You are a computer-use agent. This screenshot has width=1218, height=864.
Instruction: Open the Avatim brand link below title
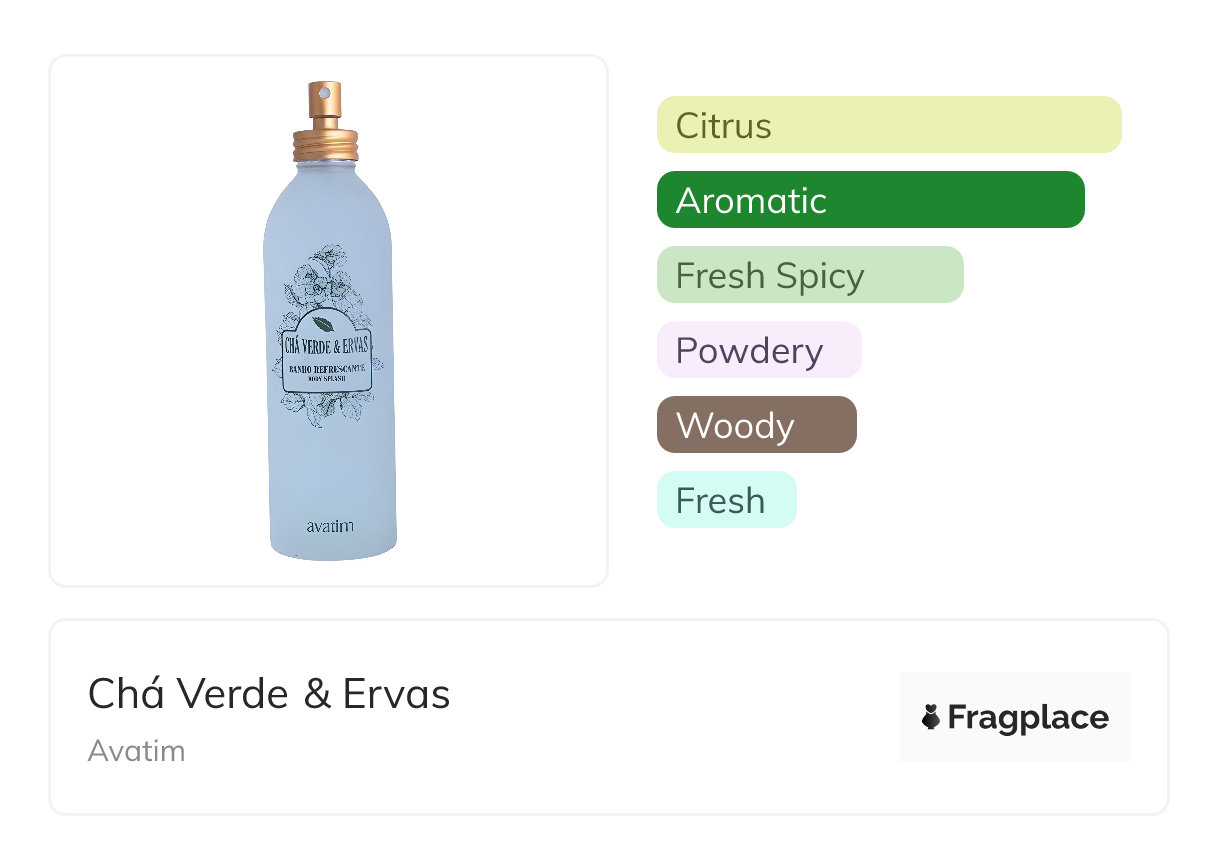(136, 750)
